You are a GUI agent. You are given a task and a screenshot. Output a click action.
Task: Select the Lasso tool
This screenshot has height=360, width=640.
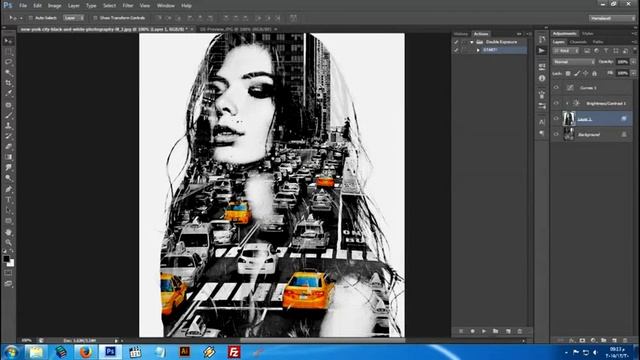click(x=8, y=62)
